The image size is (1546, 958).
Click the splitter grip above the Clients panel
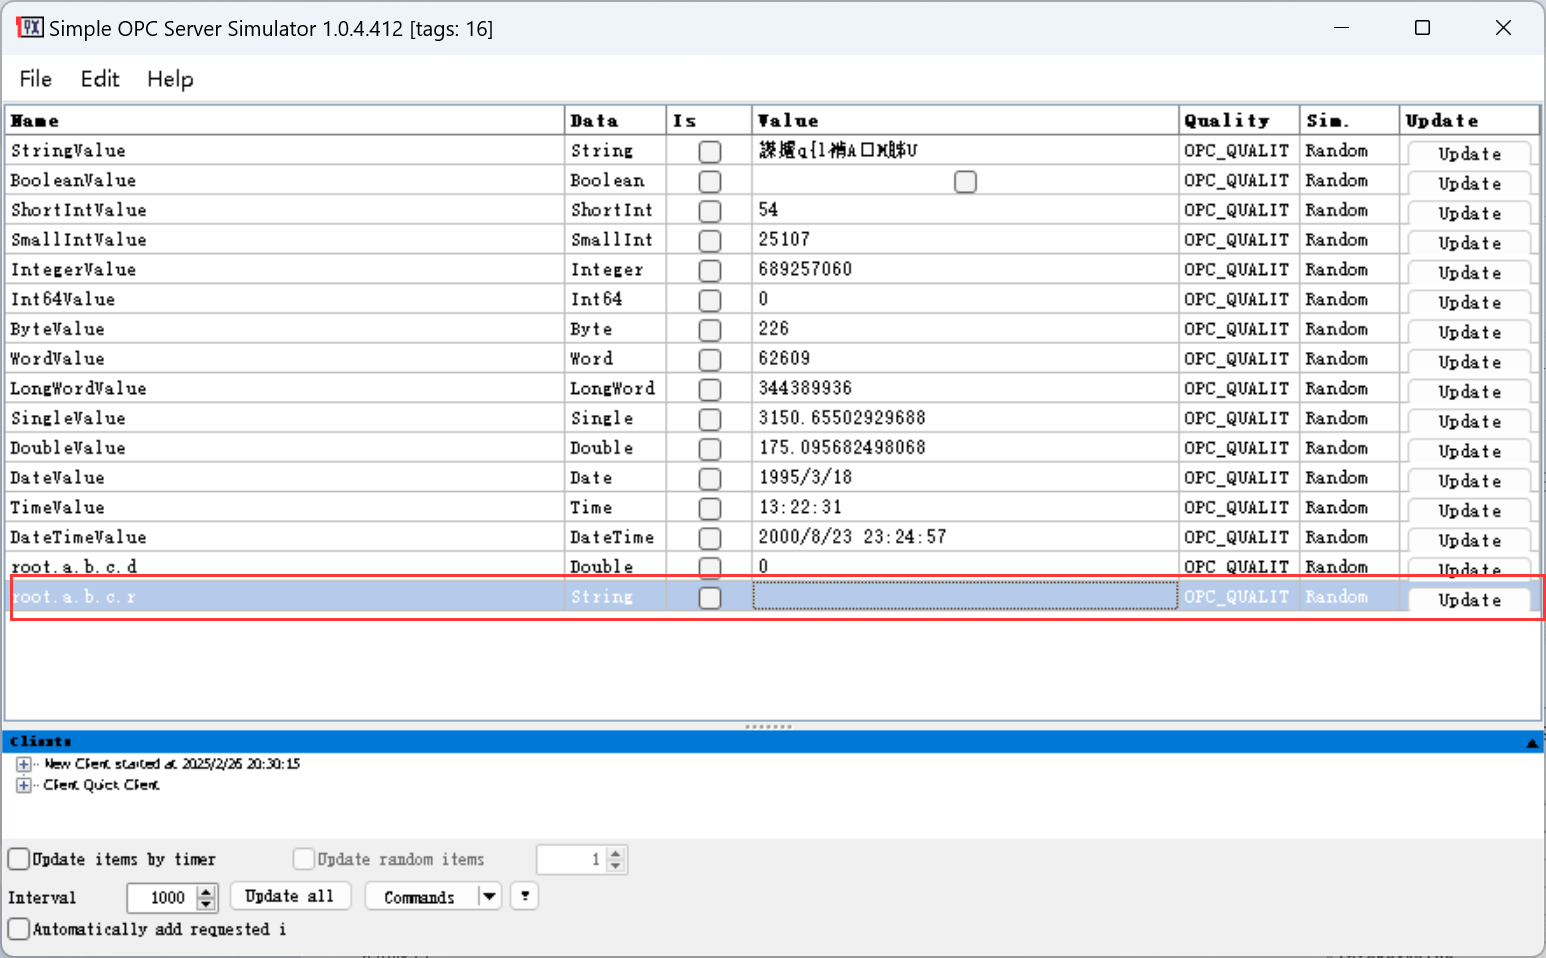[768, 726]
